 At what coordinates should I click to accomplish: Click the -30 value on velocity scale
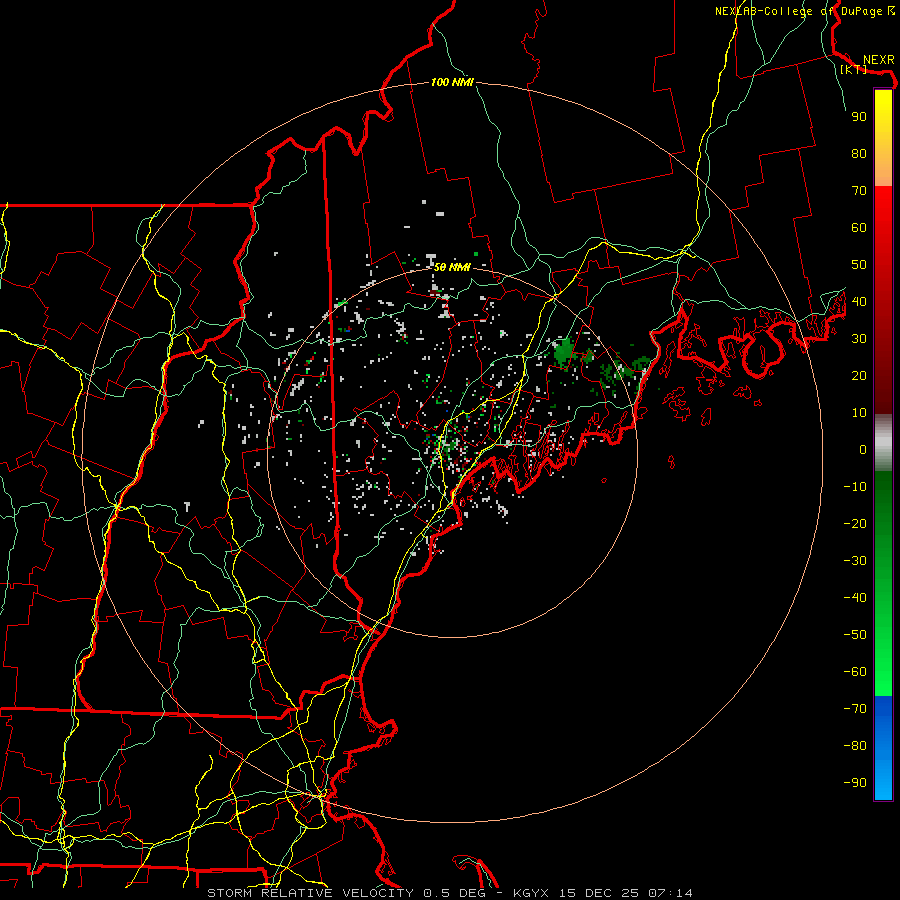(855, 561)
